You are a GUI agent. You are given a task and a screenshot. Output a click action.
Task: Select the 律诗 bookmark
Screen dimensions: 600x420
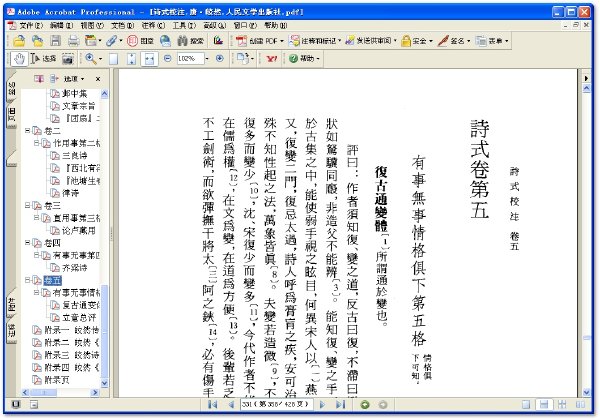(70, 193)
